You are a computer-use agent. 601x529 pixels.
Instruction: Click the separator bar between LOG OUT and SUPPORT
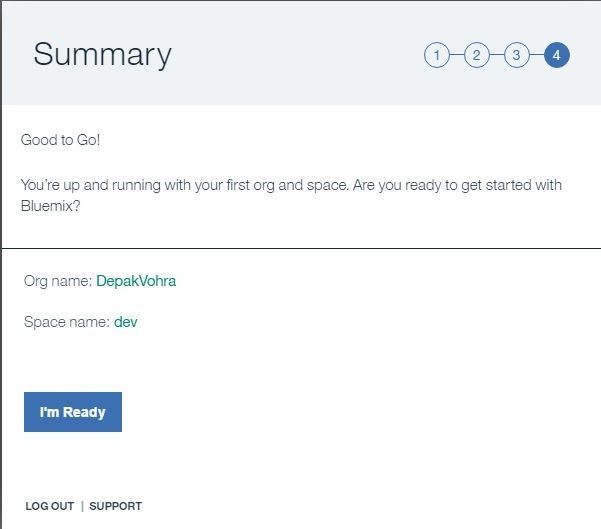82,506
